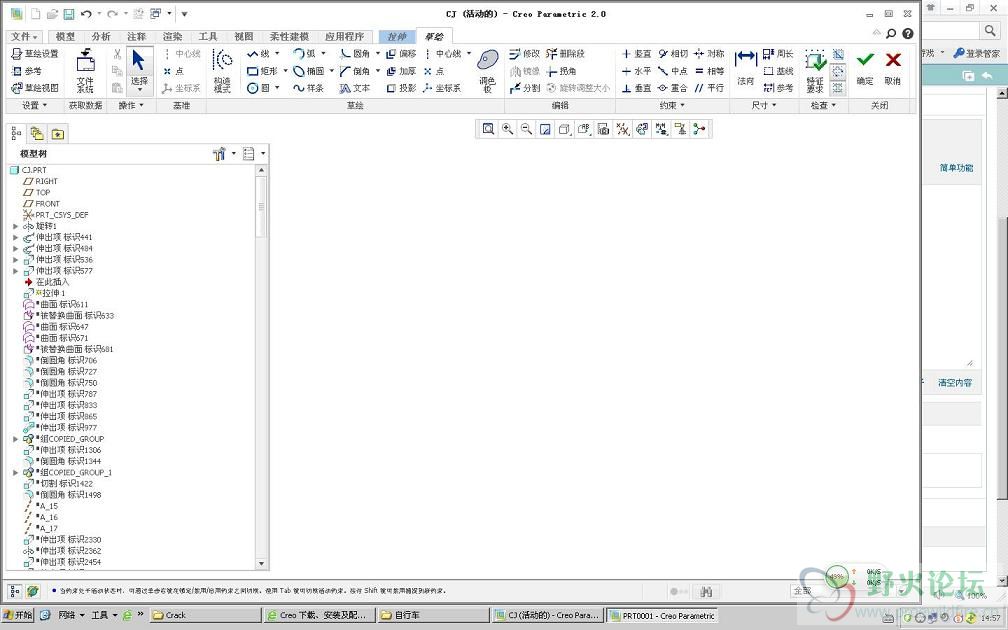Switch to the 分析 ribbon tab
This screenshot has height=630, width=1008.
coord(101,37)
